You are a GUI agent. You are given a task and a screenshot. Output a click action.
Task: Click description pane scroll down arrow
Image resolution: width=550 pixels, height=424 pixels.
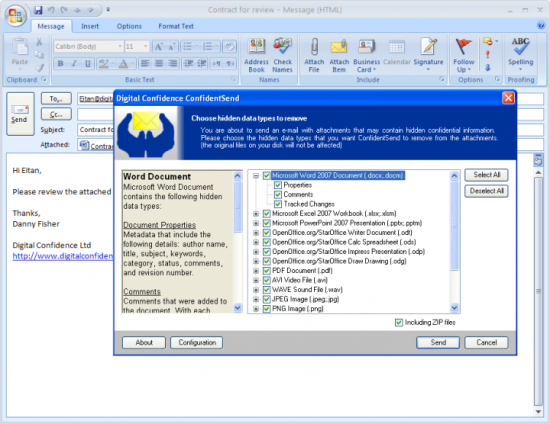point(237,308)
